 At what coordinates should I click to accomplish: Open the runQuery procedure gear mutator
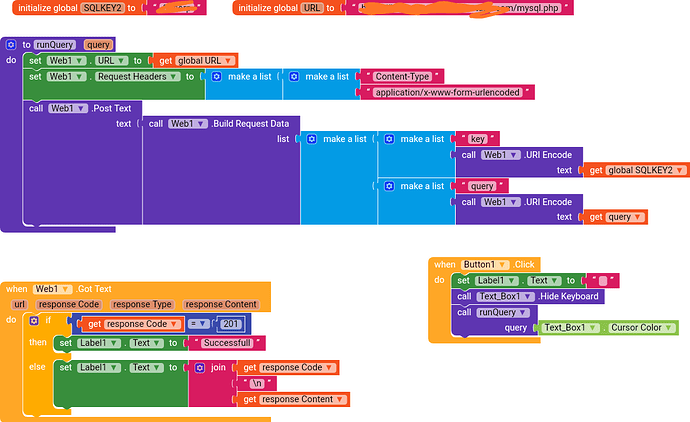[10, 45]
